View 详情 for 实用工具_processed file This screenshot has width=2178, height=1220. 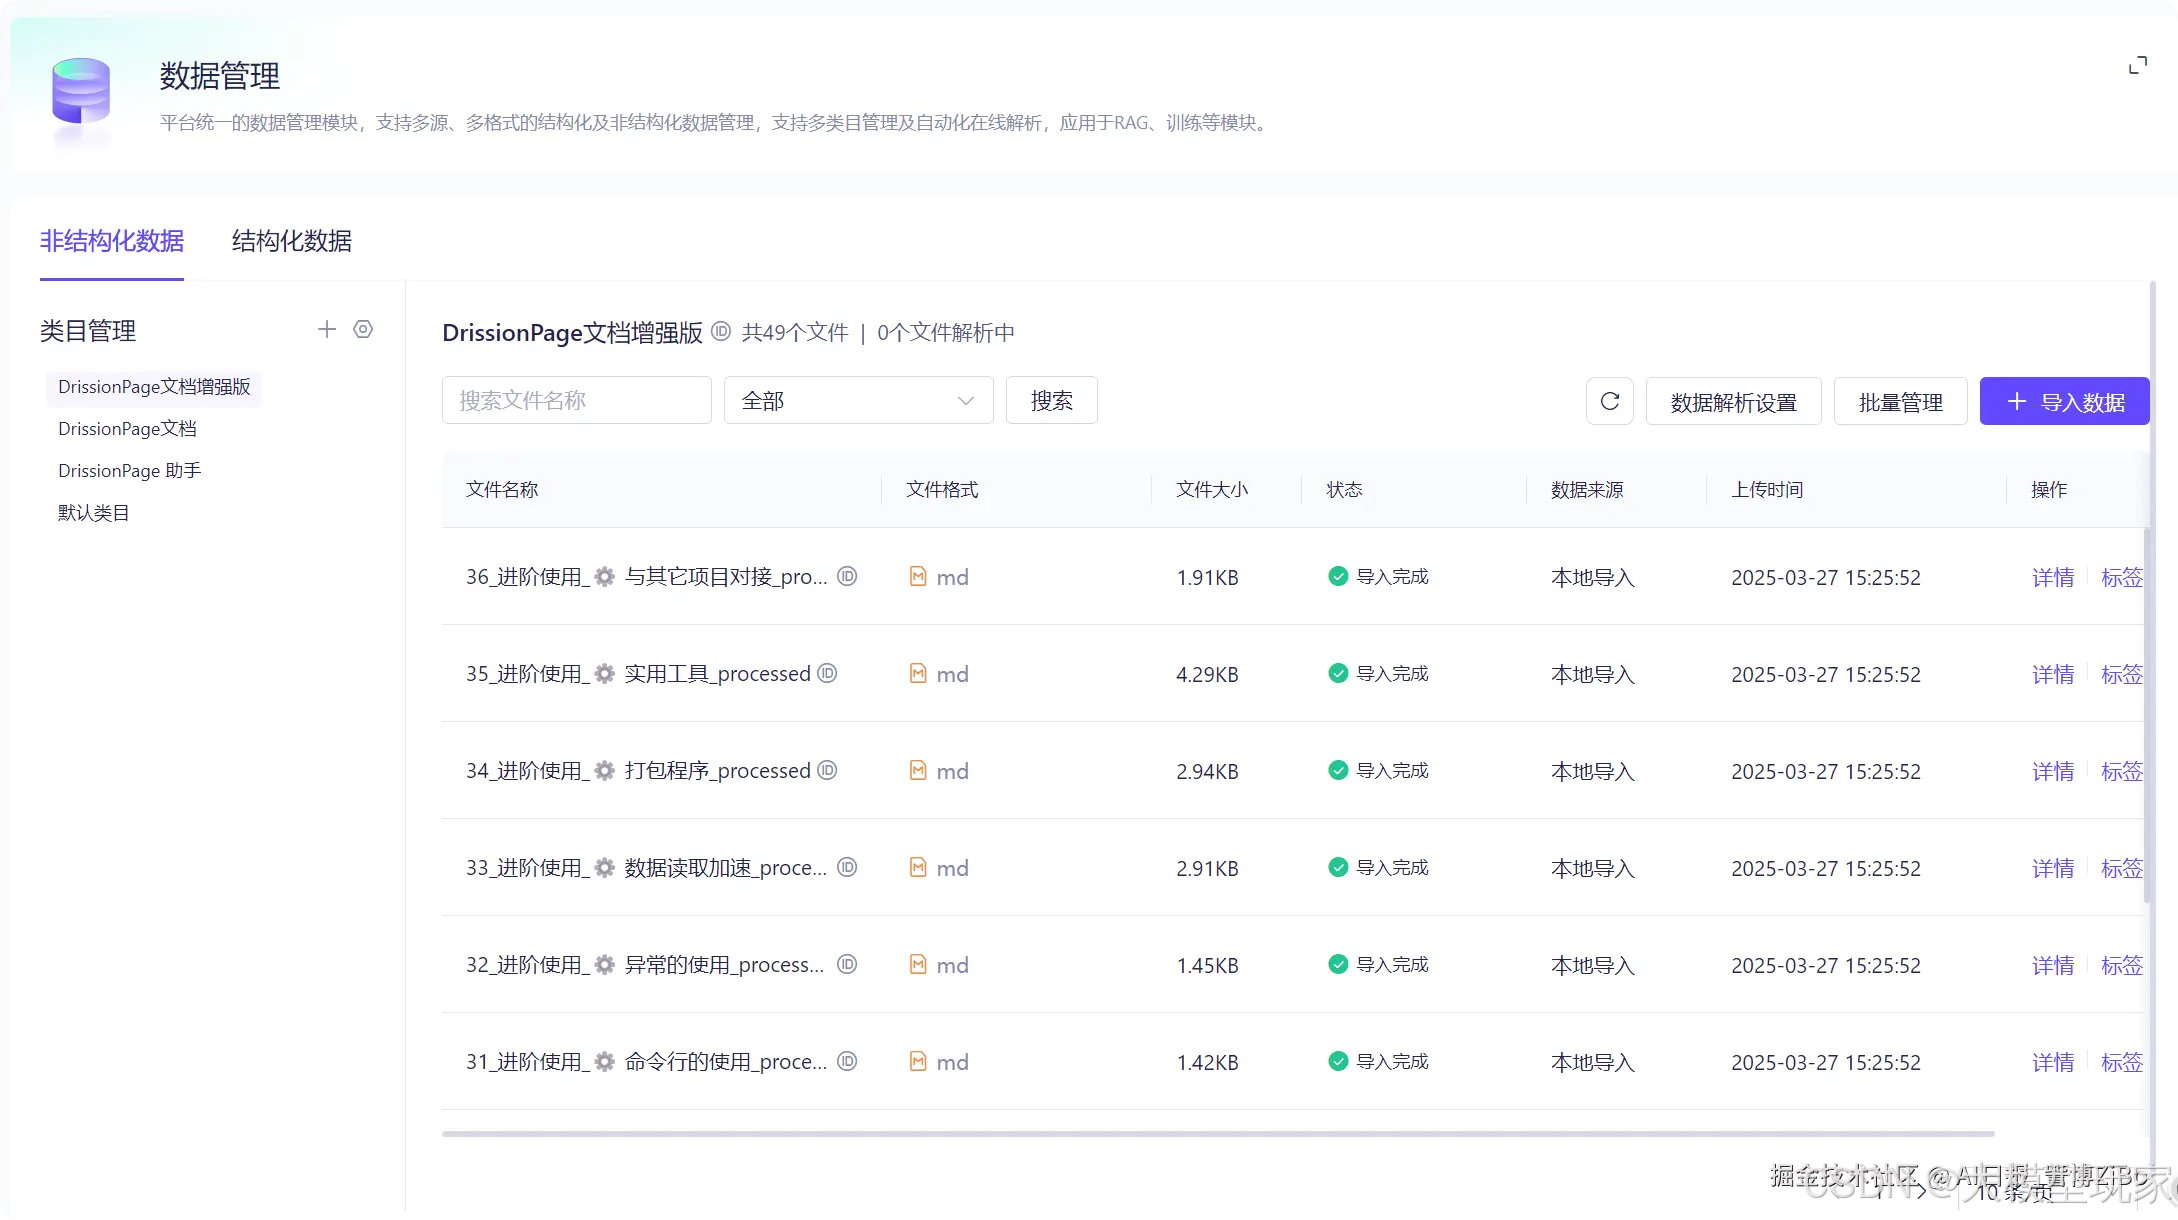(x=2052, y=674)
